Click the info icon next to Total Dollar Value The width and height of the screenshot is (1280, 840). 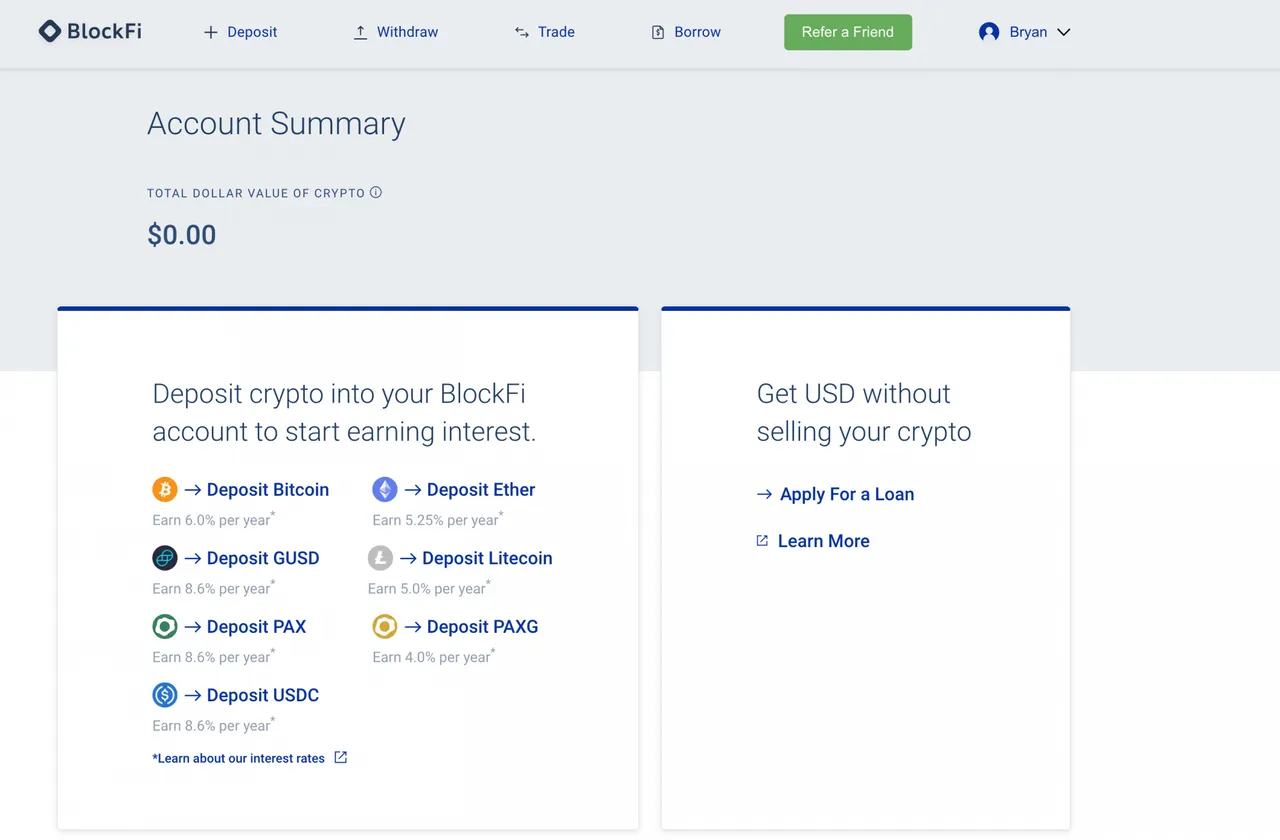point(376,192)
